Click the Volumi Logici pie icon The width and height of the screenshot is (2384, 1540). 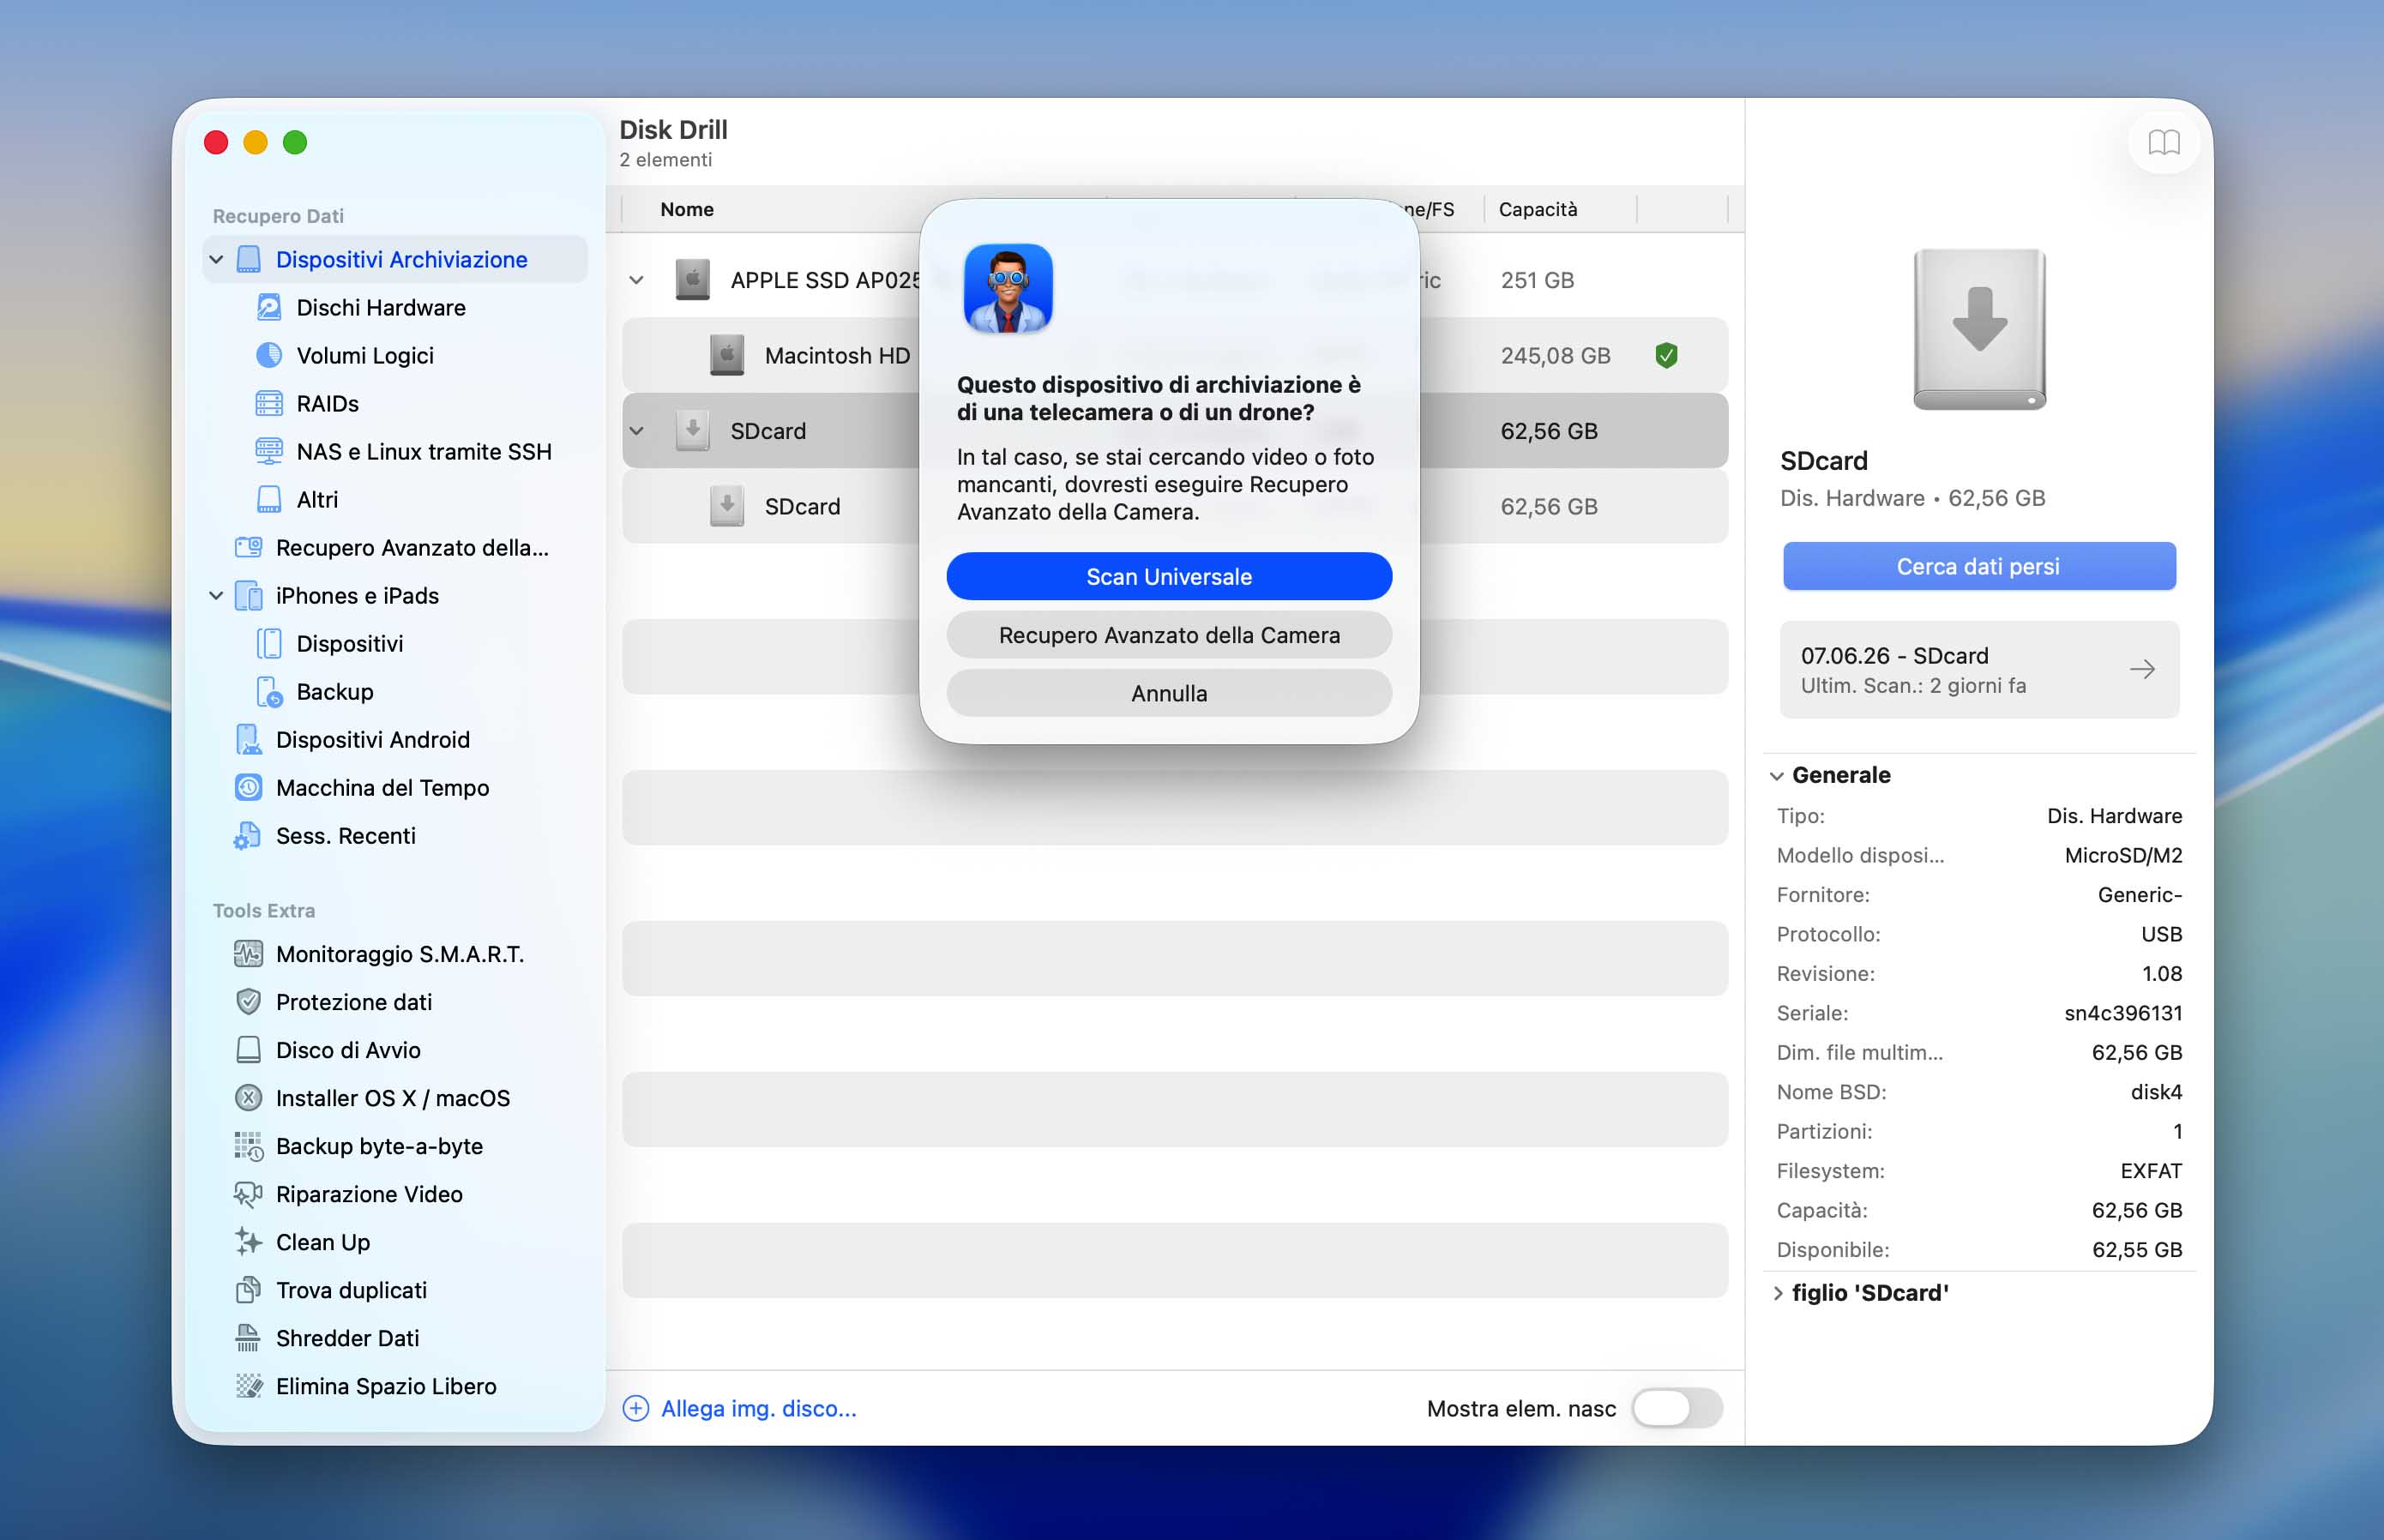(269, 355)
